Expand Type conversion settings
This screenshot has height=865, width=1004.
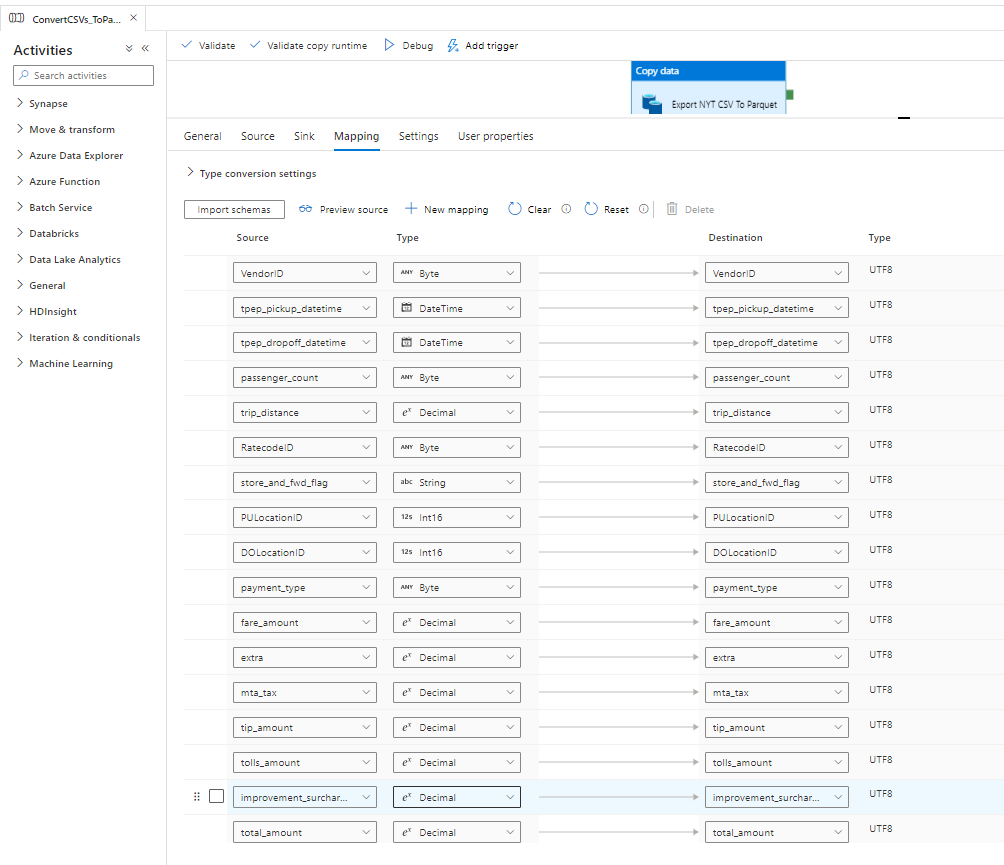(x=190, y=172)
